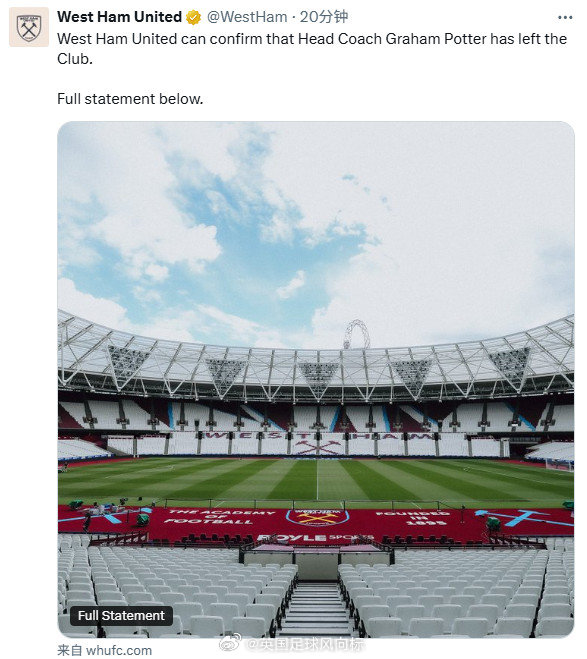
Task: Click 'The Academy of Football' banner text
Action: (x=217, y=517)
